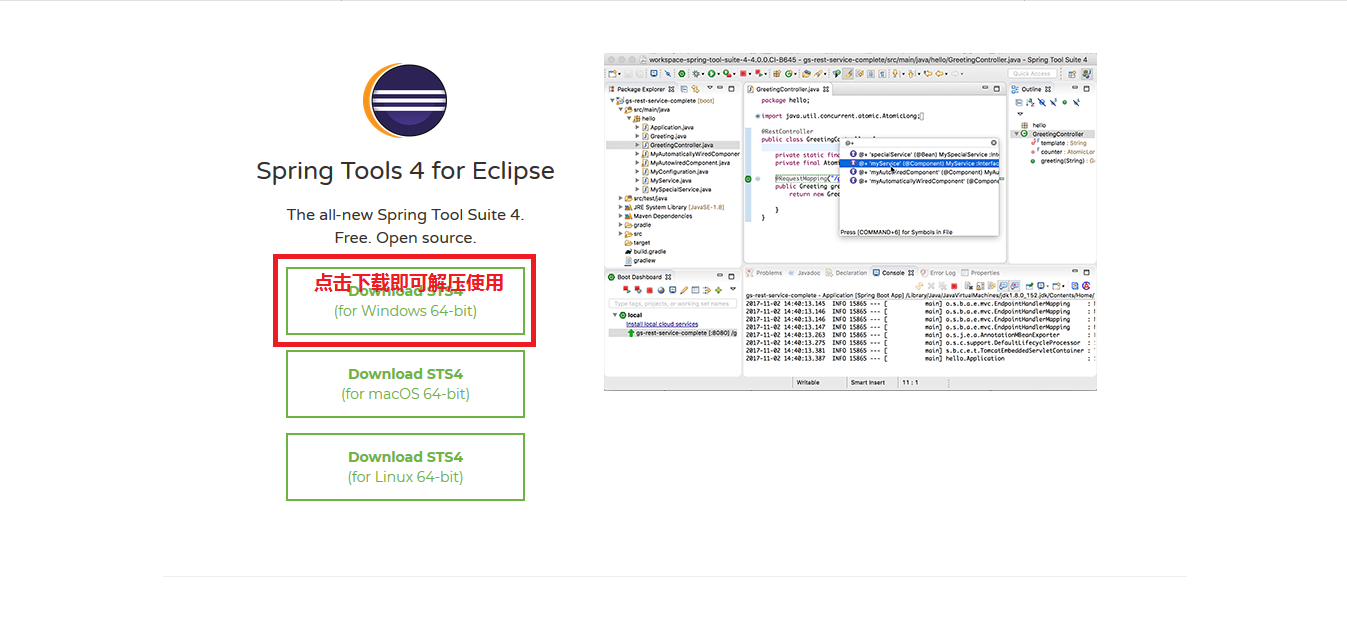Launch the app using the Run toolbar icon
The height and width of the screenshot is (627, 1347).
[711, 71]
